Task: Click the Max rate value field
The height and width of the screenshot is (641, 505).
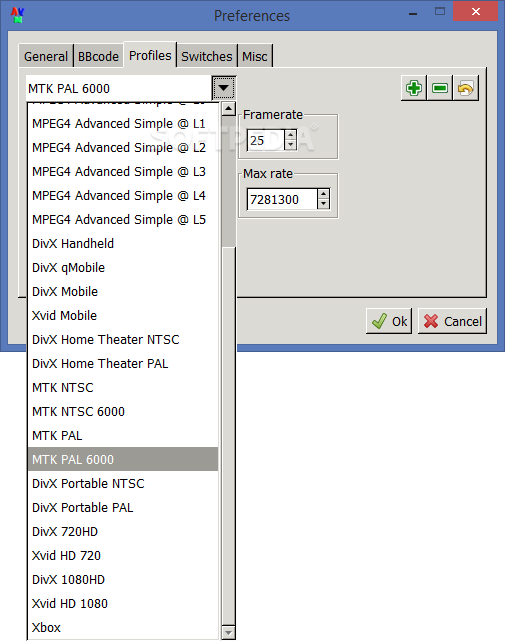Action: coord(282,199)
